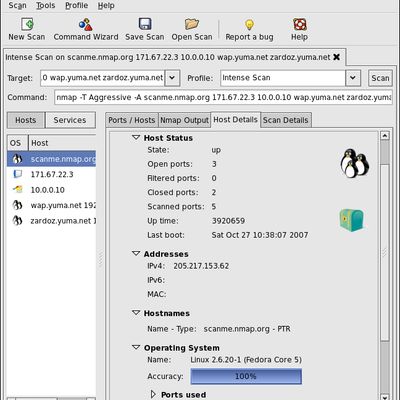Click the IPv4 value 205.217.153.62
400x400 pixels.
(x=201, y=266)
